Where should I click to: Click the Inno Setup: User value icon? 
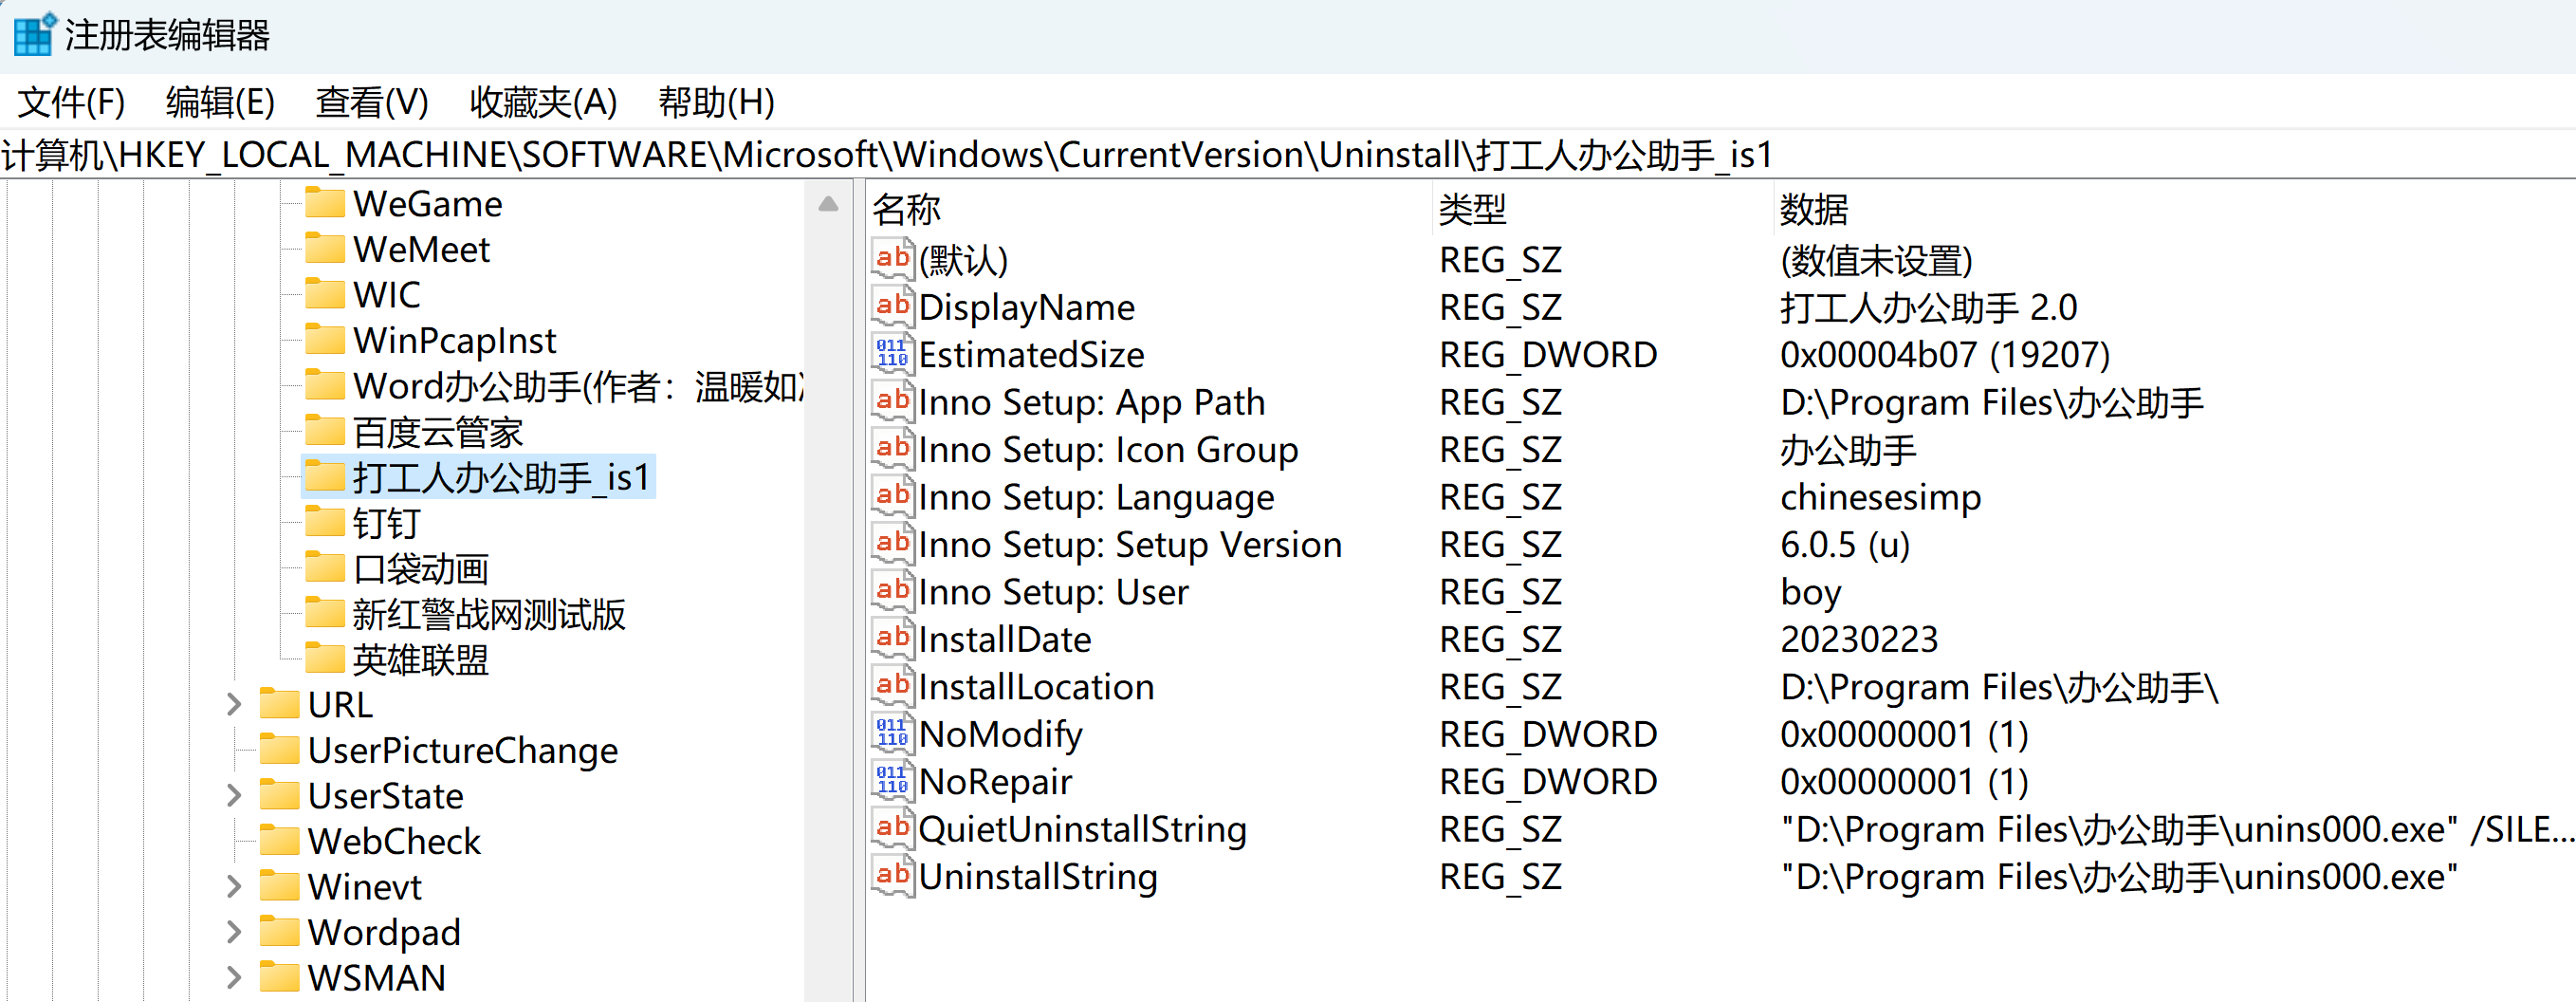[x=892, y=591]
